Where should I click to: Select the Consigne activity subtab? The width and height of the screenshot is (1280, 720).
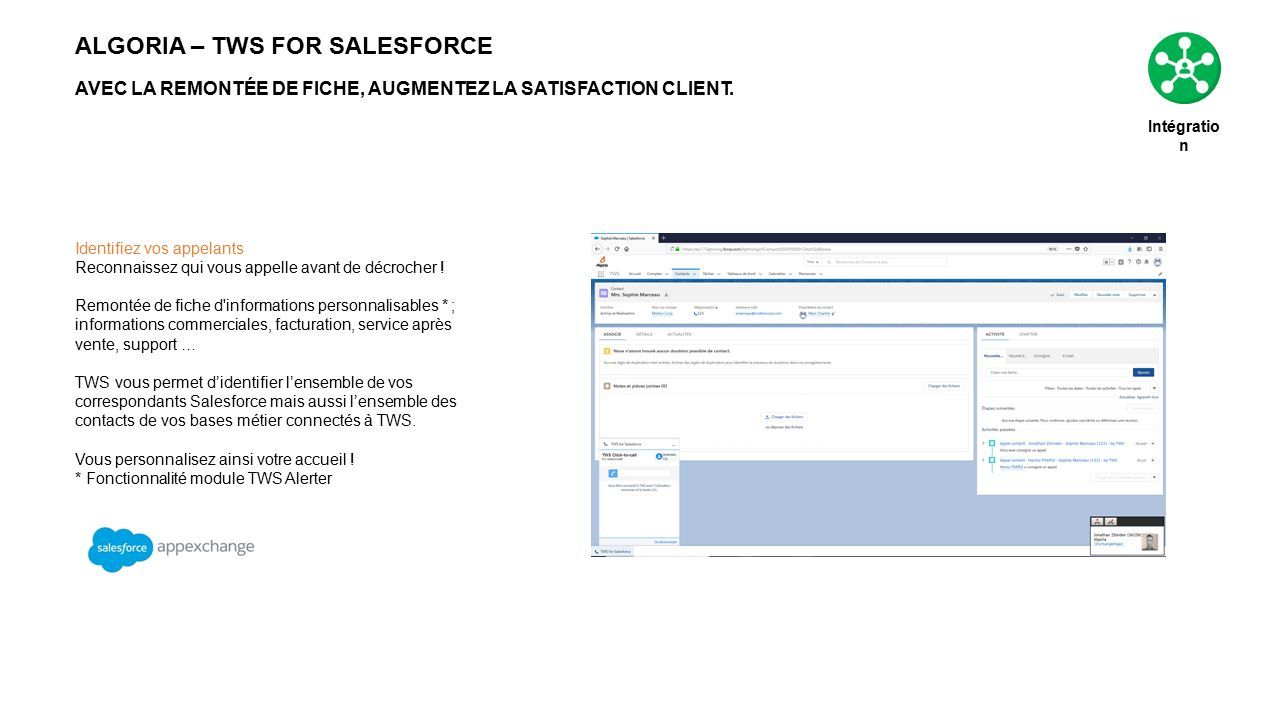[x=1043, y=356]
